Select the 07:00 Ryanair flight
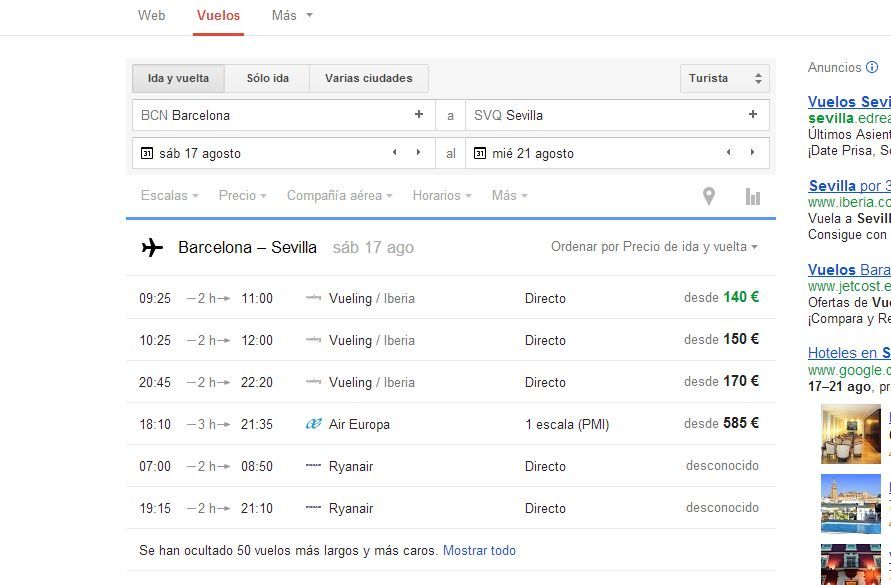891x585 pixels. pyautogui.click(x=451, y=466)
